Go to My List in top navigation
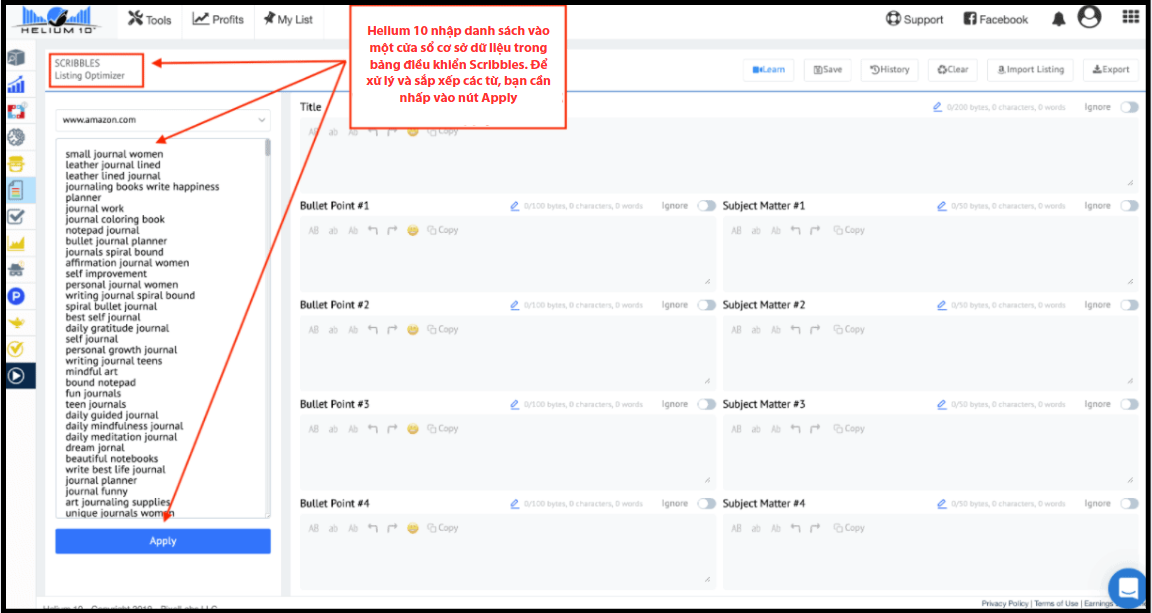 pyautogui.click(x=288, y=19)
